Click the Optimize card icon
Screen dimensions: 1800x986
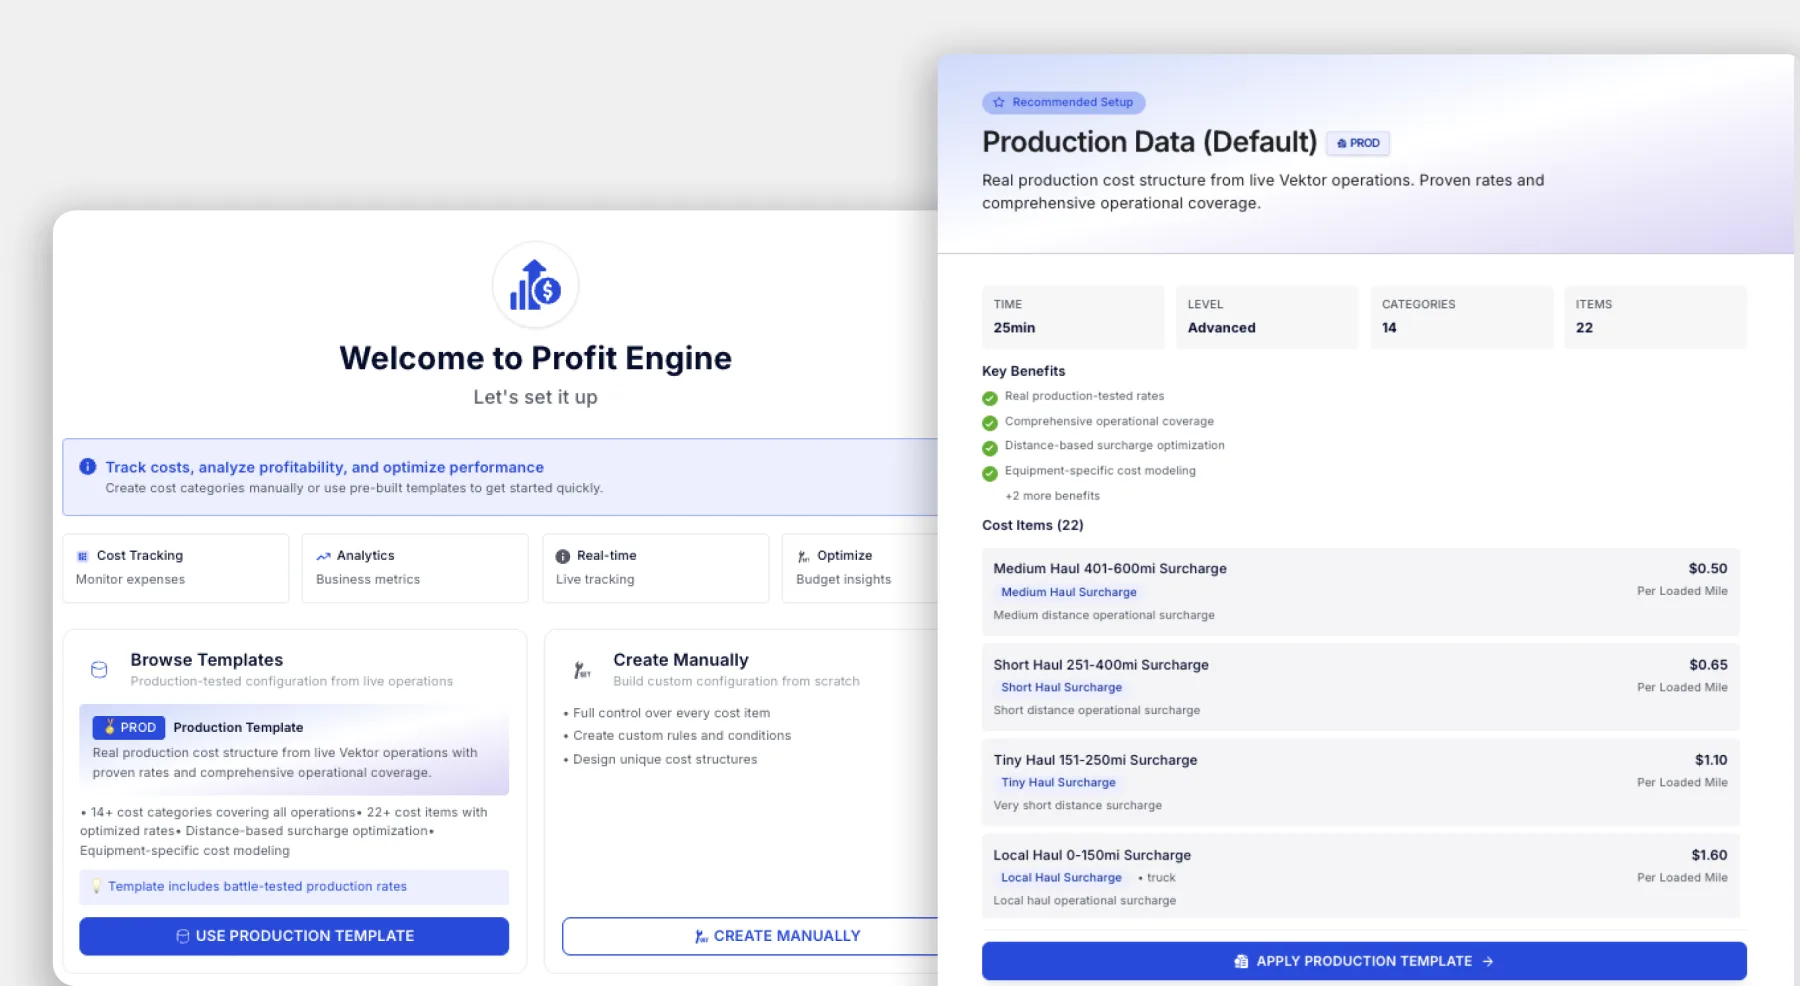[803, 556]
